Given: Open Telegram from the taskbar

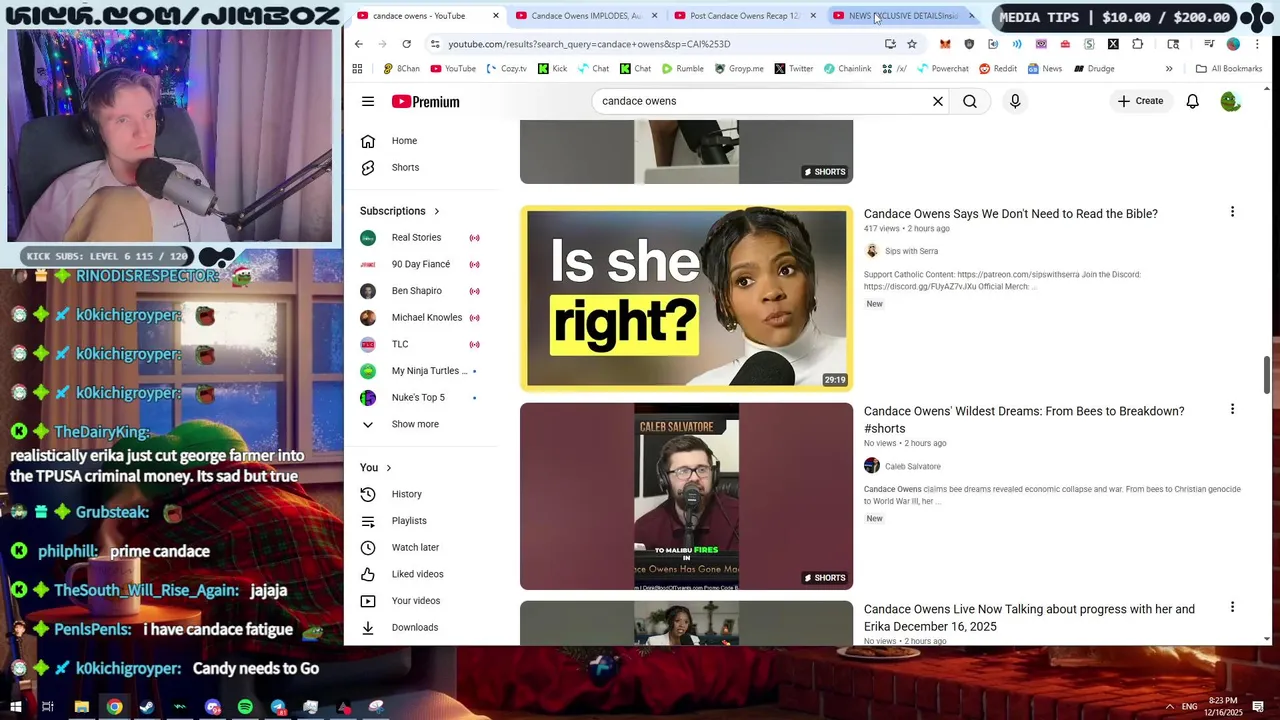Looking at the screenshot, I should pos(278,707).
